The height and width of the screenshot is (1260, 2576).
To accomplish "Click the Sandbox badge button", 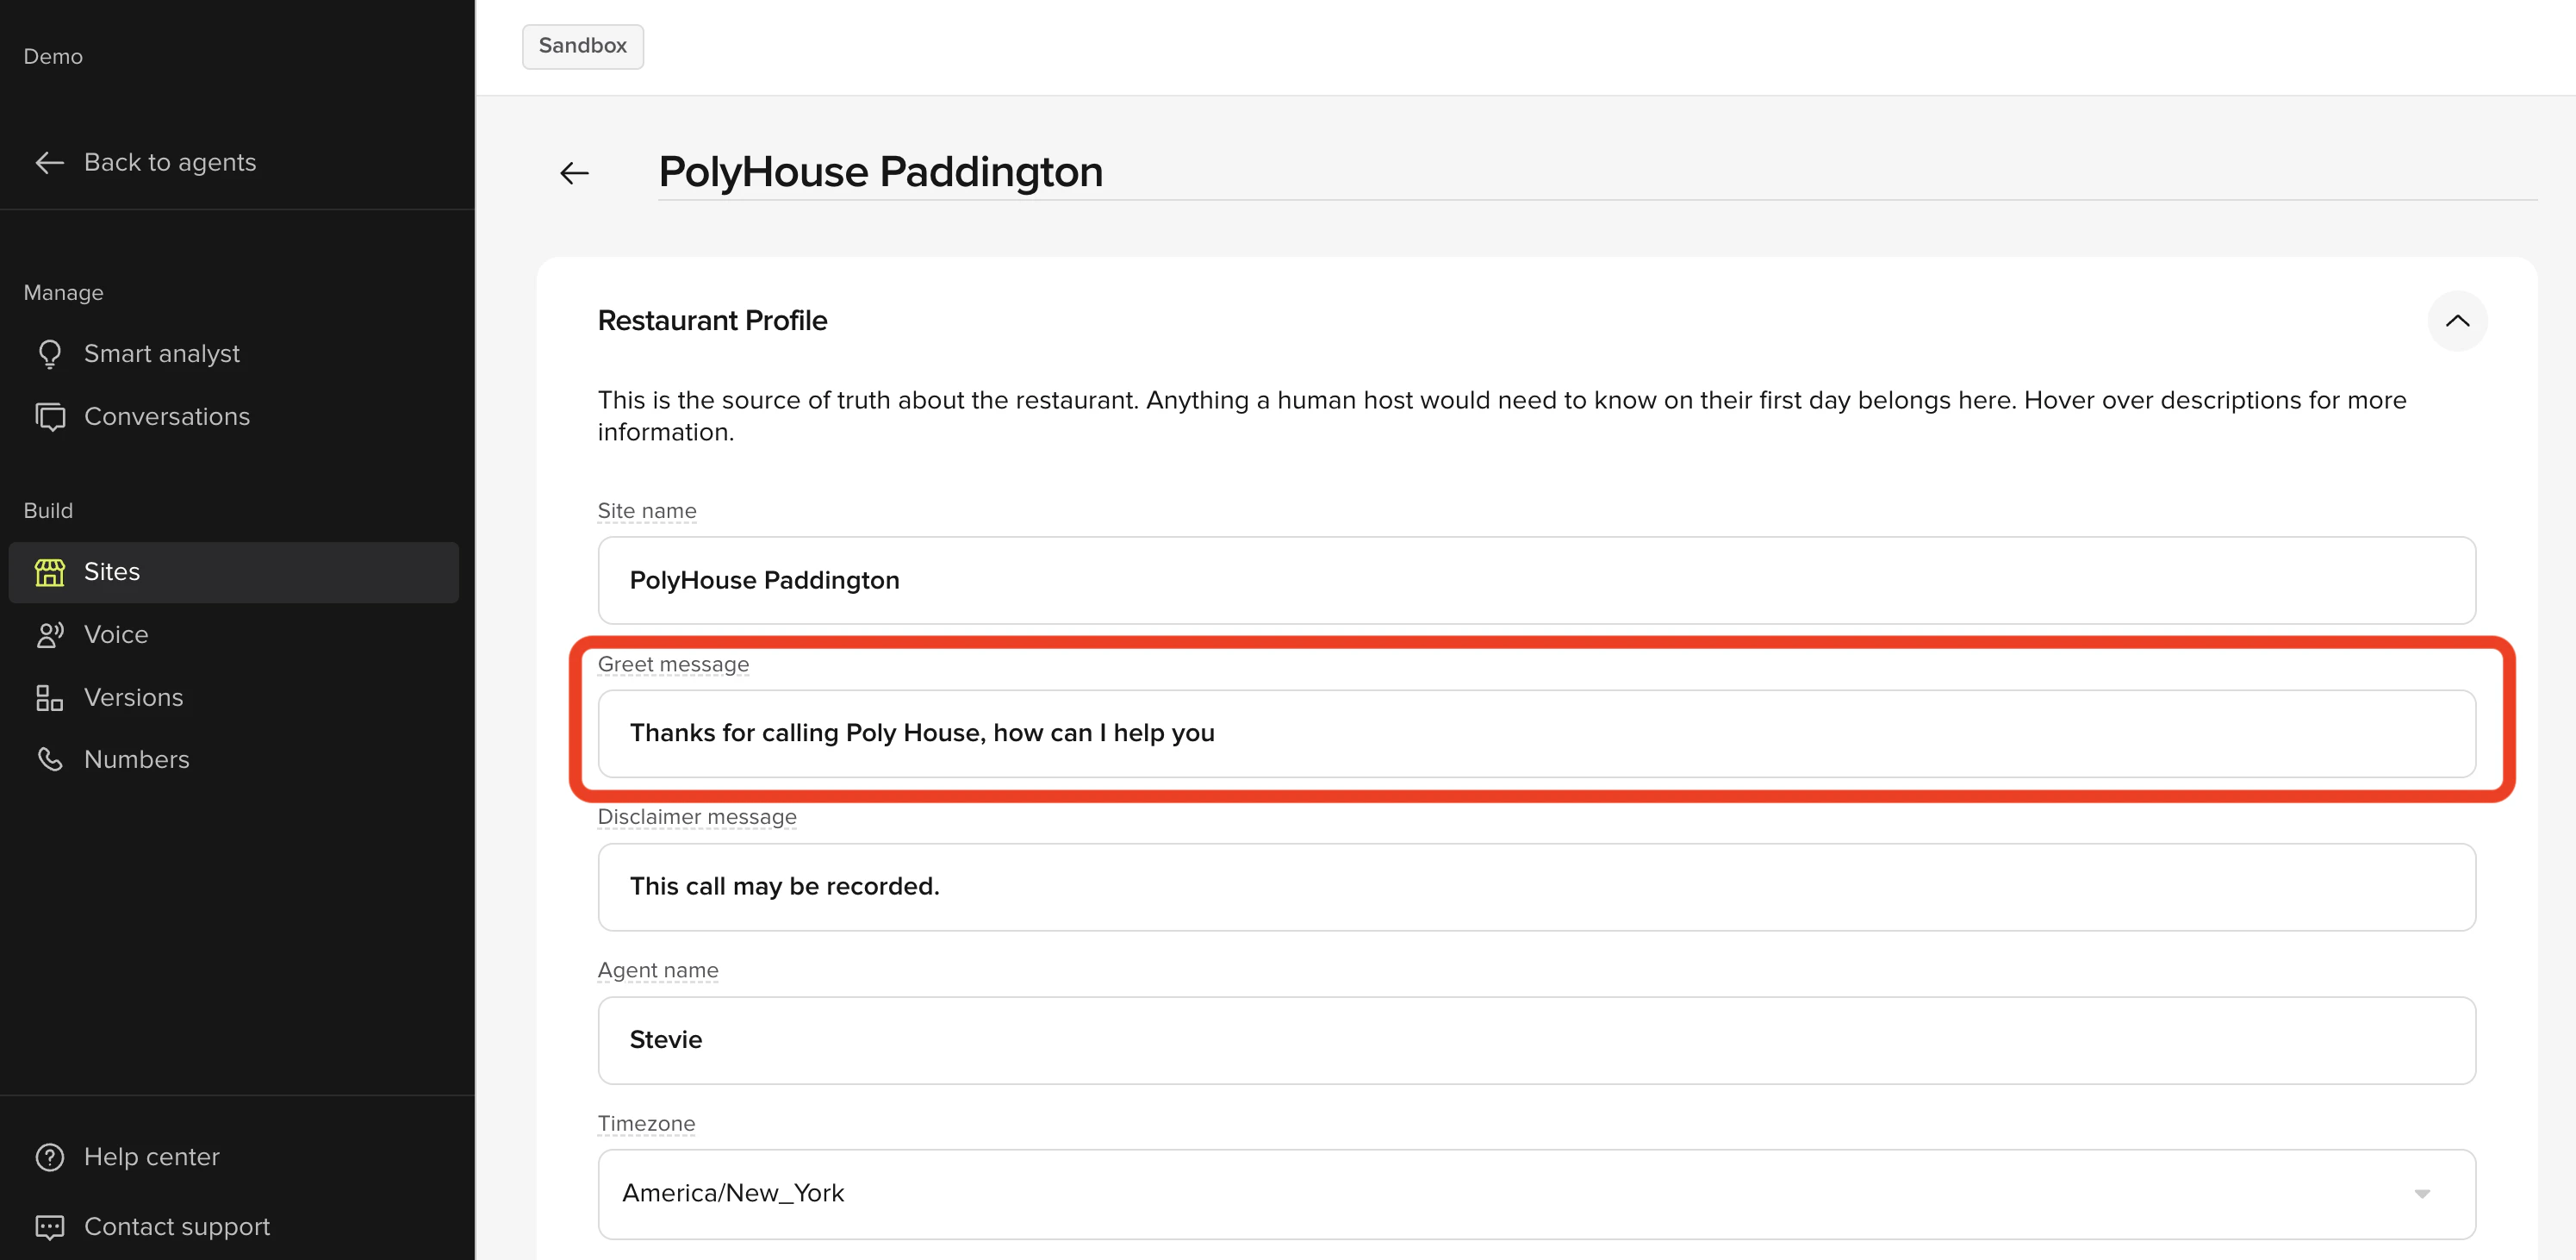I will click(x=582, y=46).
